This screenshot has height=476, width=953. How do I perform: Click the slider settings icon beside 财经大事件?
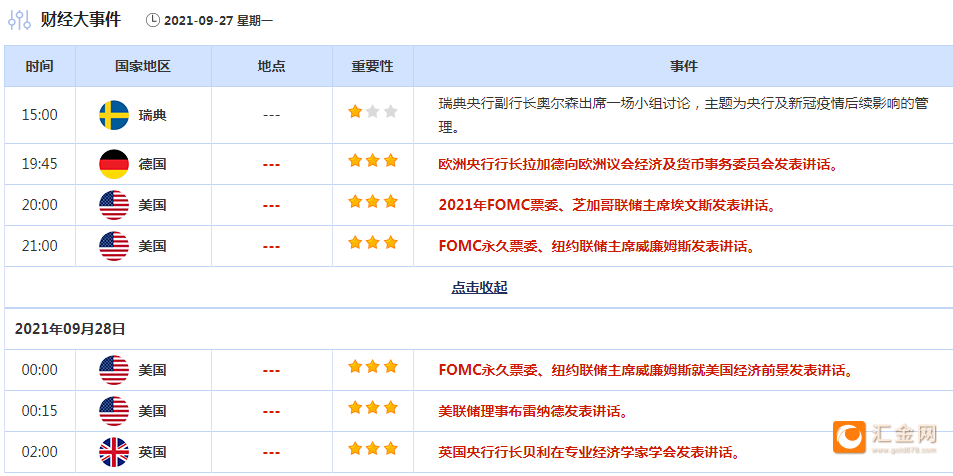click(x=19, y=20)
